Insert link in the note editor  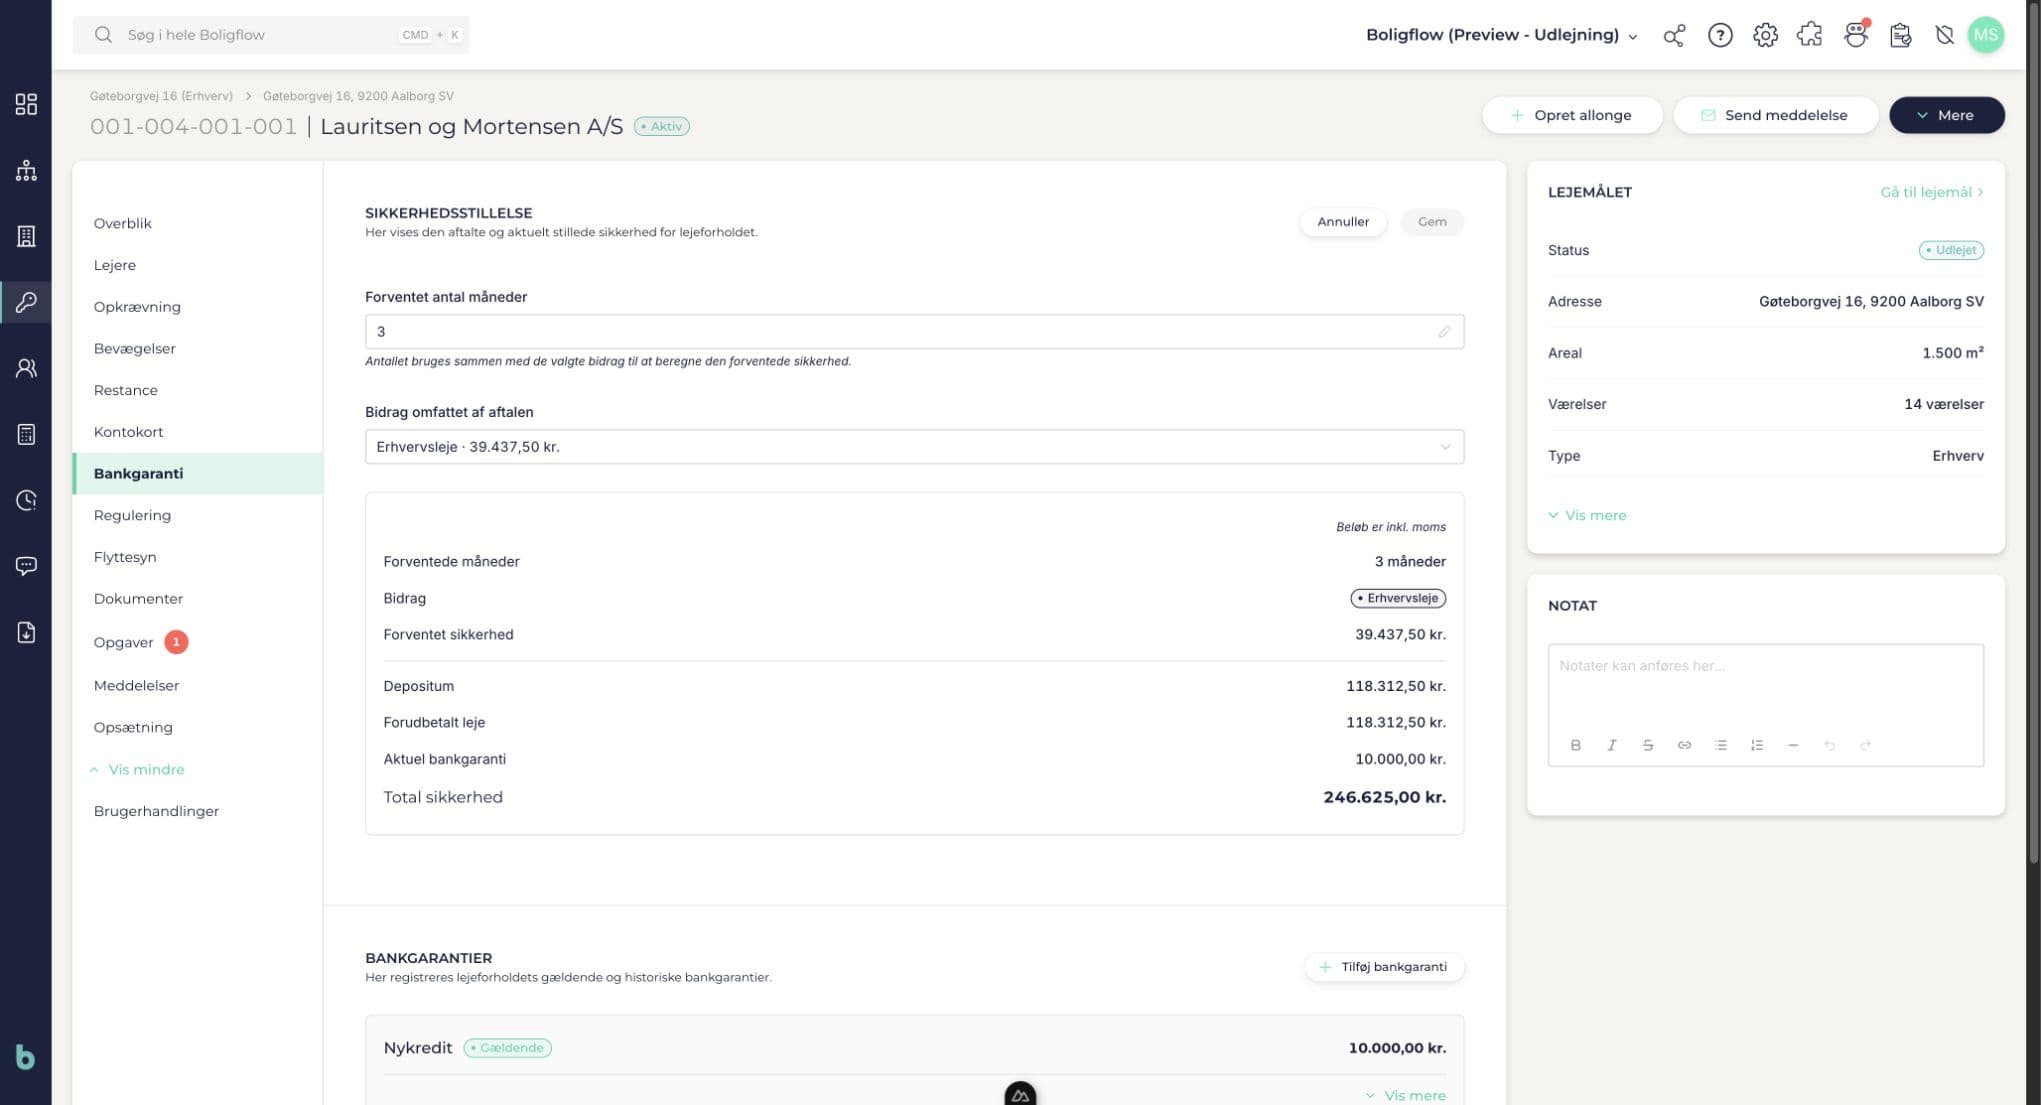click(x=1684, y=745)
